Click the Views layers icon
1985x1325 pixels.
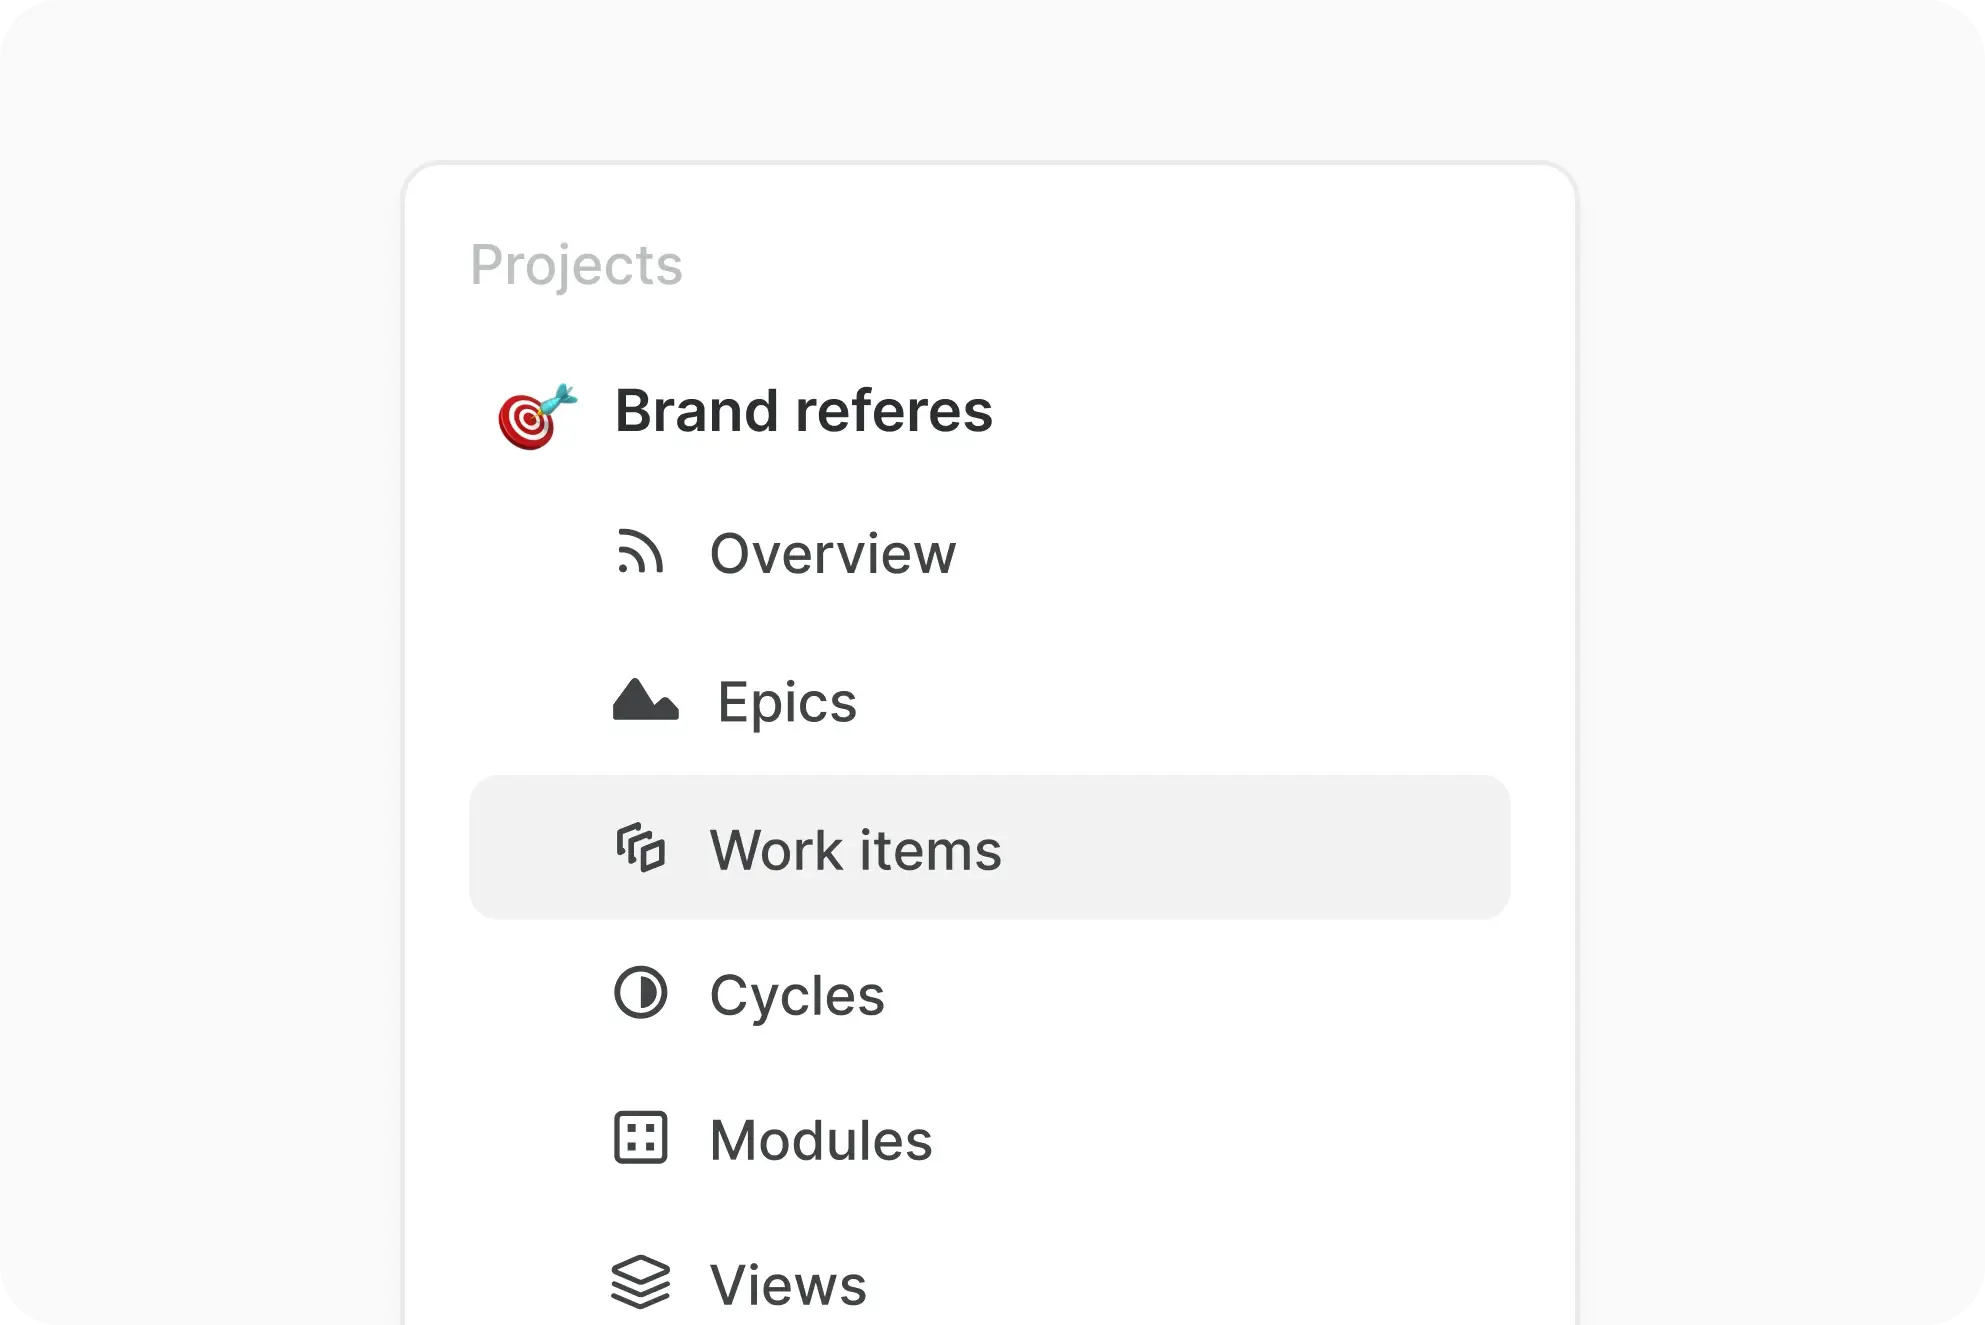coord(641,1283)
